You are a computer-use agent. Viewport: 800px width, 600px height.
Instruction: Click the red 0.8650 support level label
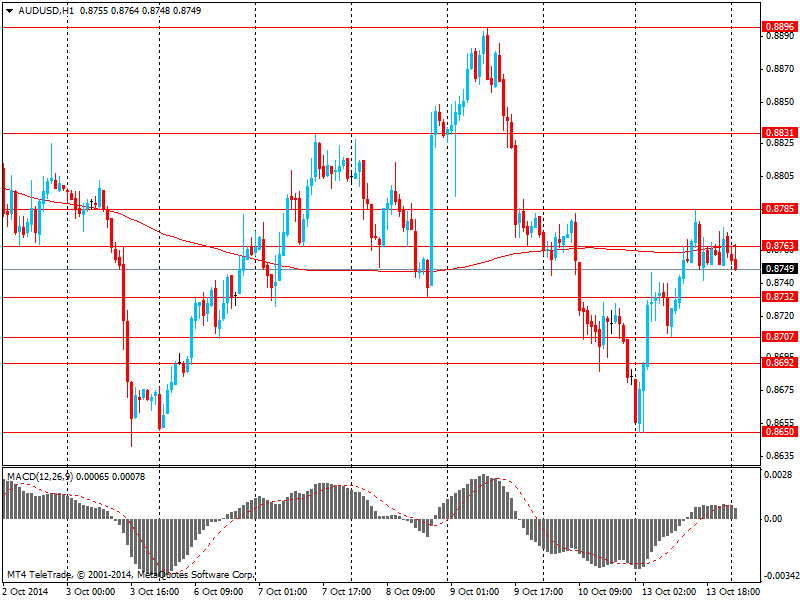779,432
